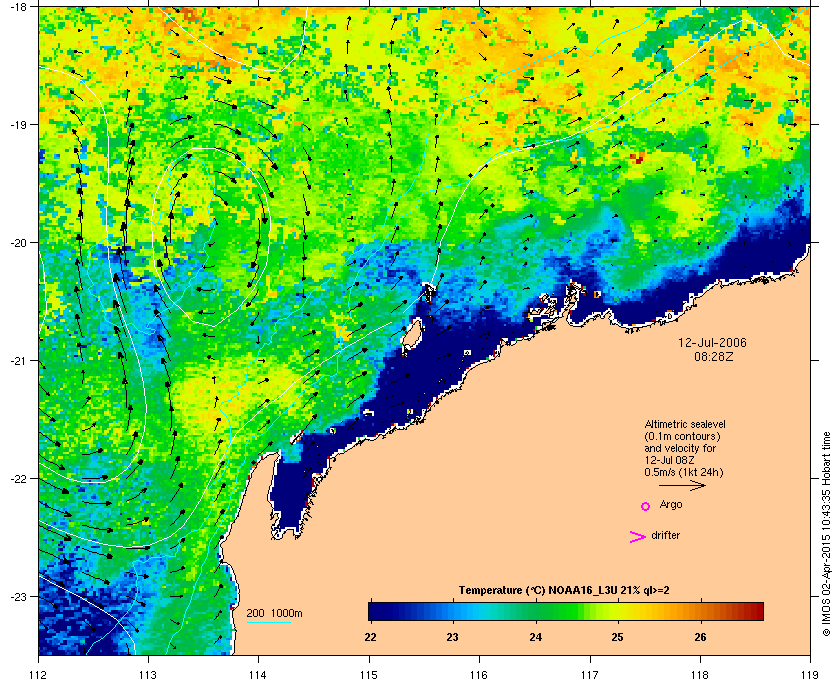Click the Temperature NOAA16_L3U colorbar title
840x680 pixels.
[x=564, y=591]
